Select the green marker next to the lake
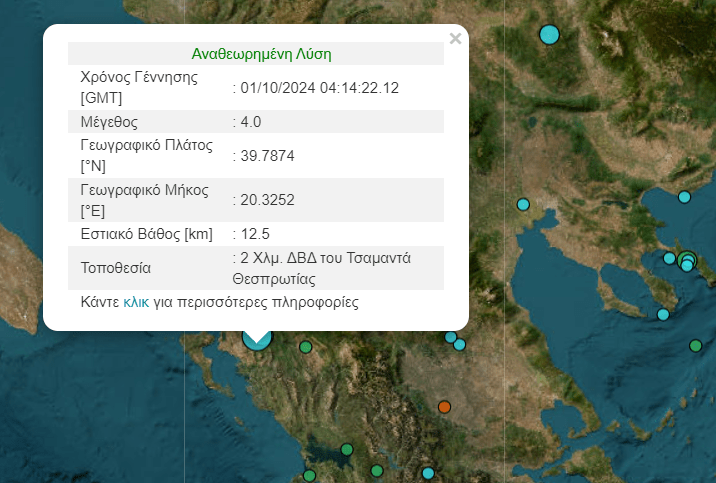716x483 pixels. (x=347, y=450)
